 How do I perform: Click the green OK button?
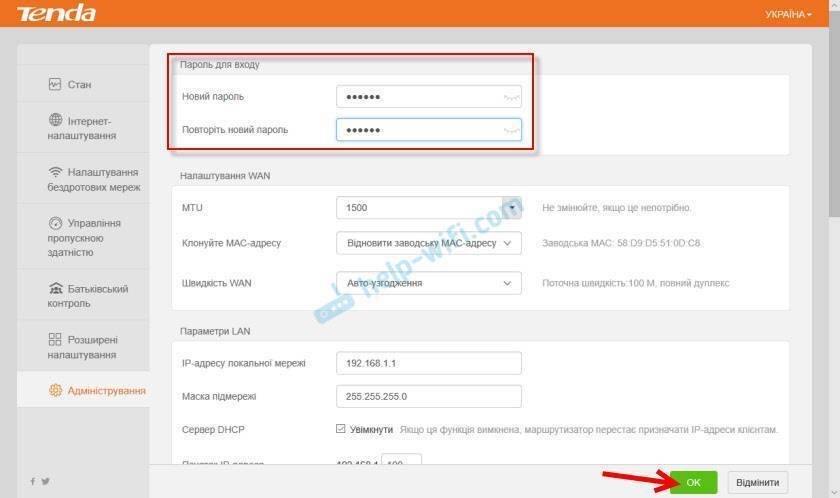coord(693,482)
